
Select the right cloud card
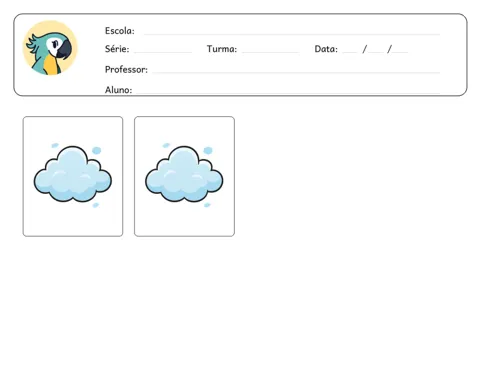[x=184, y=176]
